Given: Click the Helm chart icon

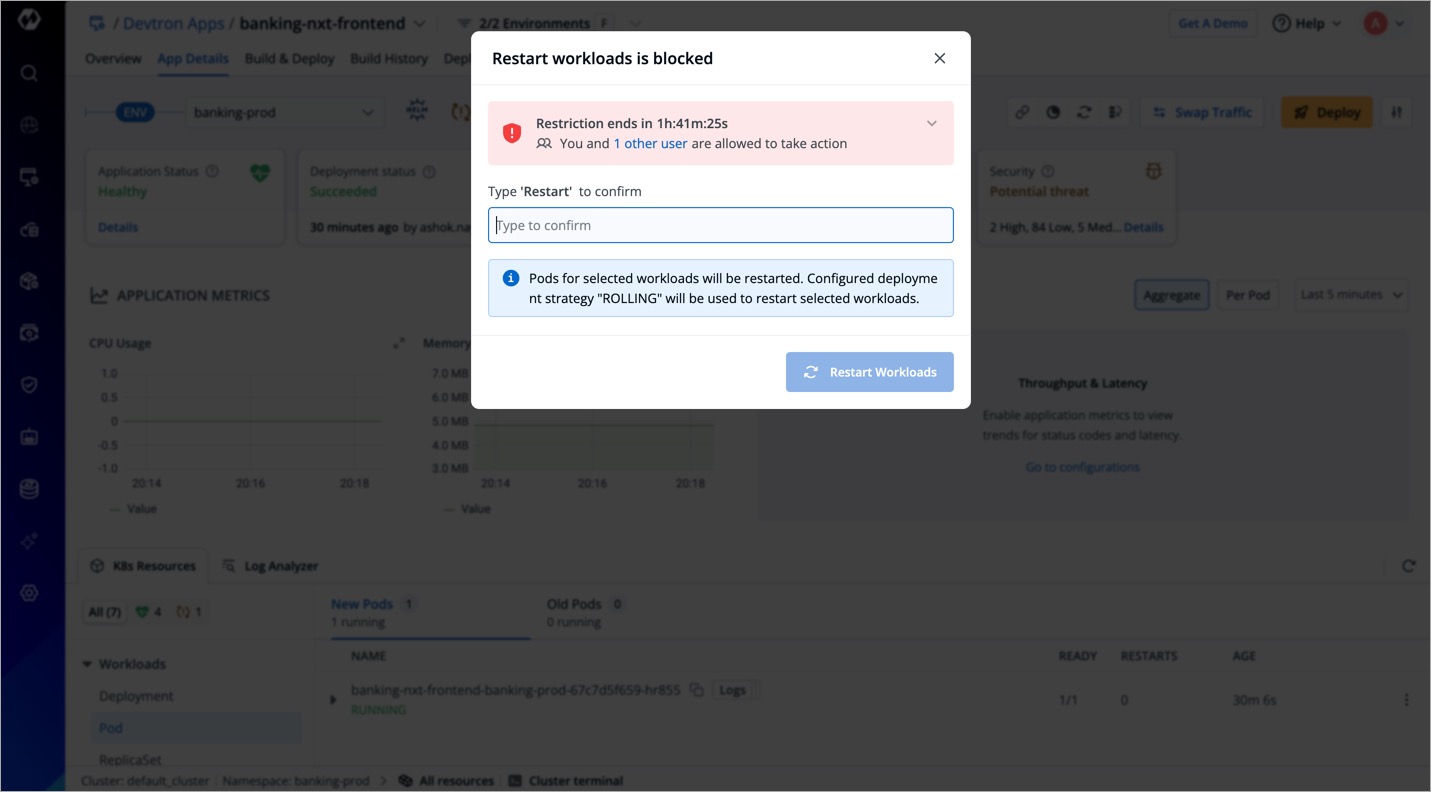Looking at the screenshot, I should click(x=417, y=112).
